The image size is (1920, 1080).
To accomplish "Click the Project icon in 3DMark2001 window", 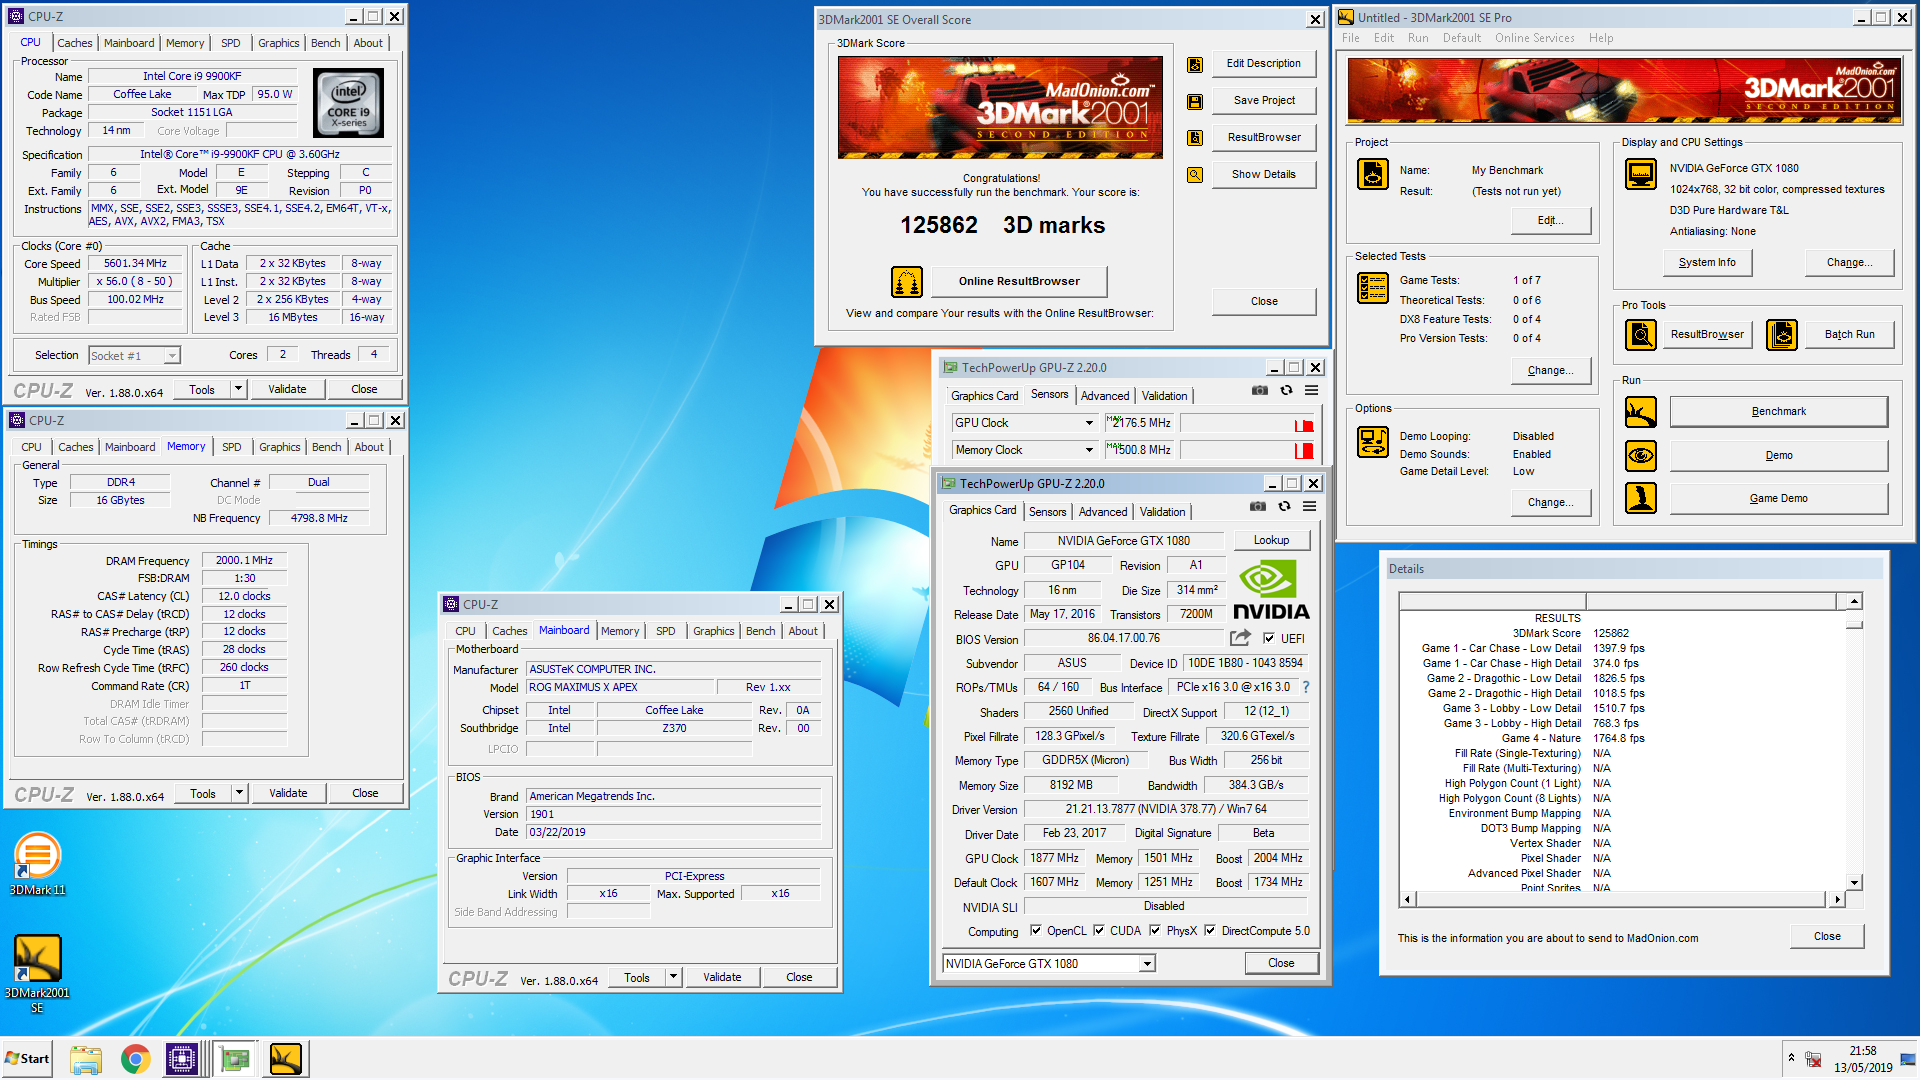I will click(1372, 173).
